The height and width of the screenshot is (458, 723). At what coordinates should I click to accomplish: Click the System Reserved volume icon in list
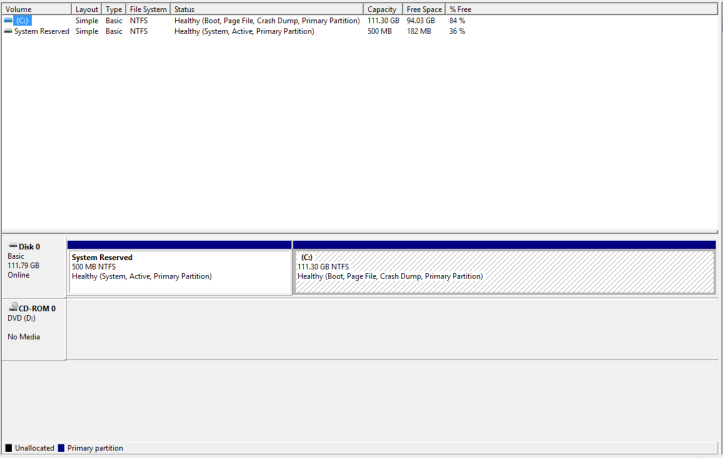click(x=8, y=31)
